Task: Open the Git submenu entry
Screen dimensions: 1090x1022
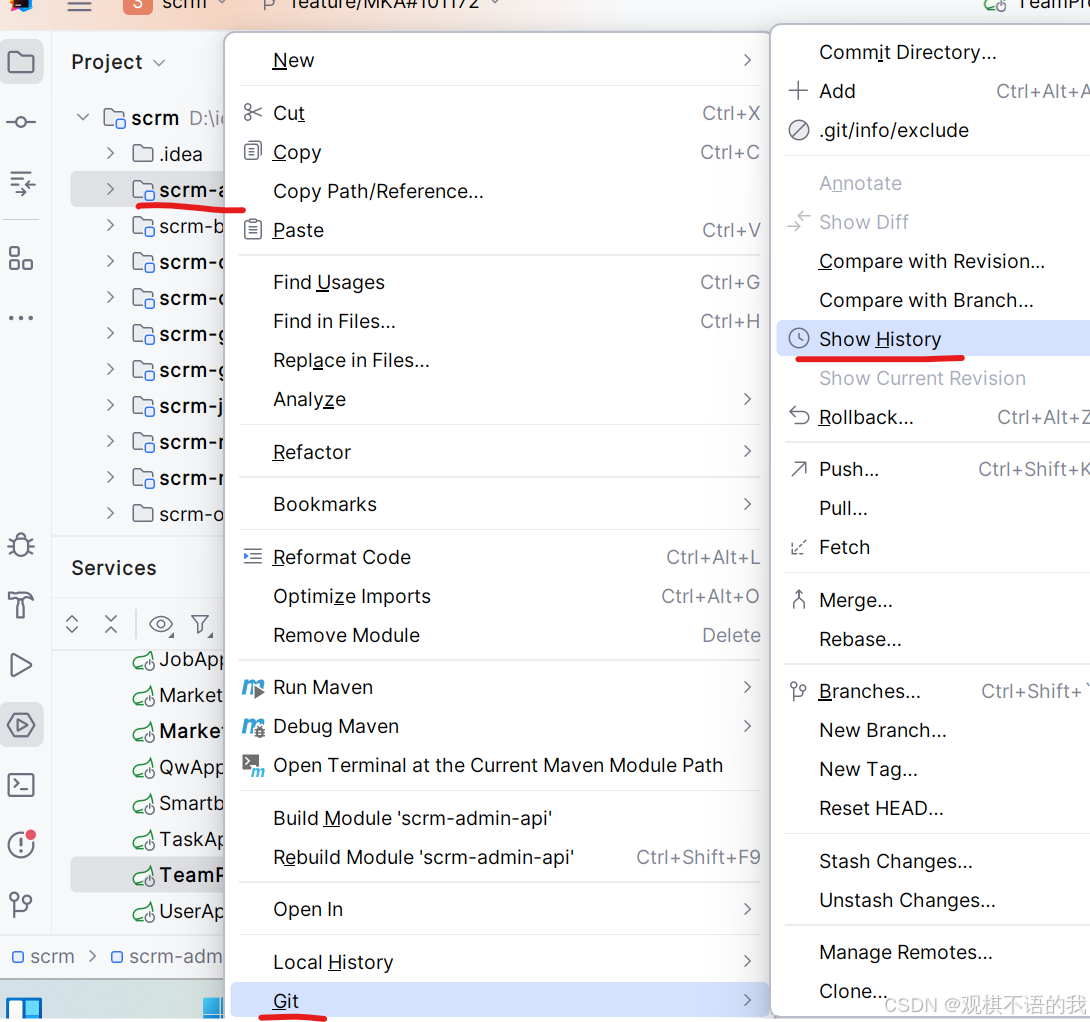Action: 499,1000
